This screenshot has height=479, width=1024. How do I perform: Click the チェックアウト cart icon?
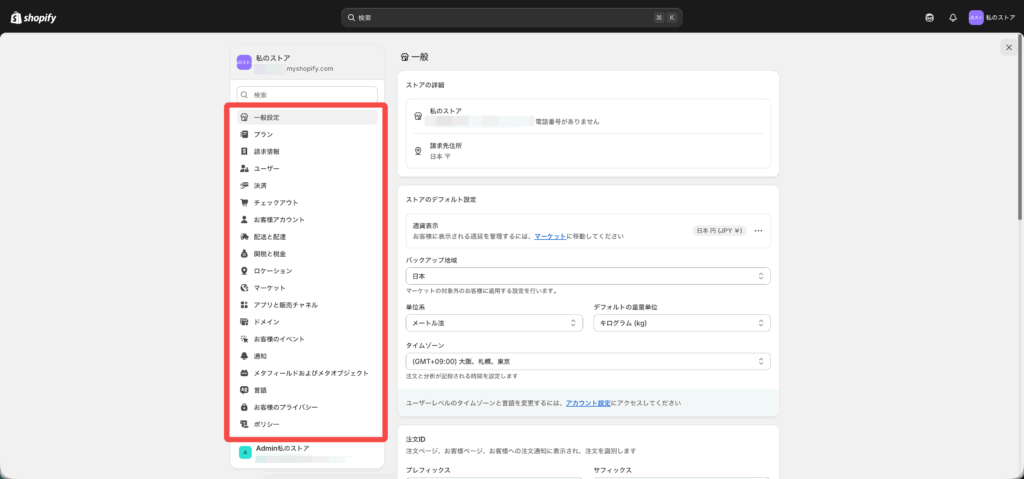(244, 202)
